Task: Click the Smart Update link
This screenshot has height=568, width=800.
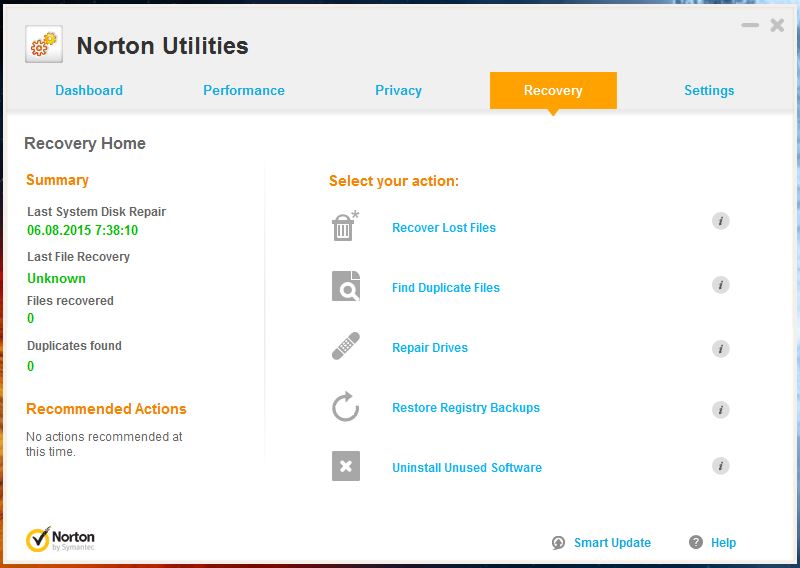Action: click(612, 542)
